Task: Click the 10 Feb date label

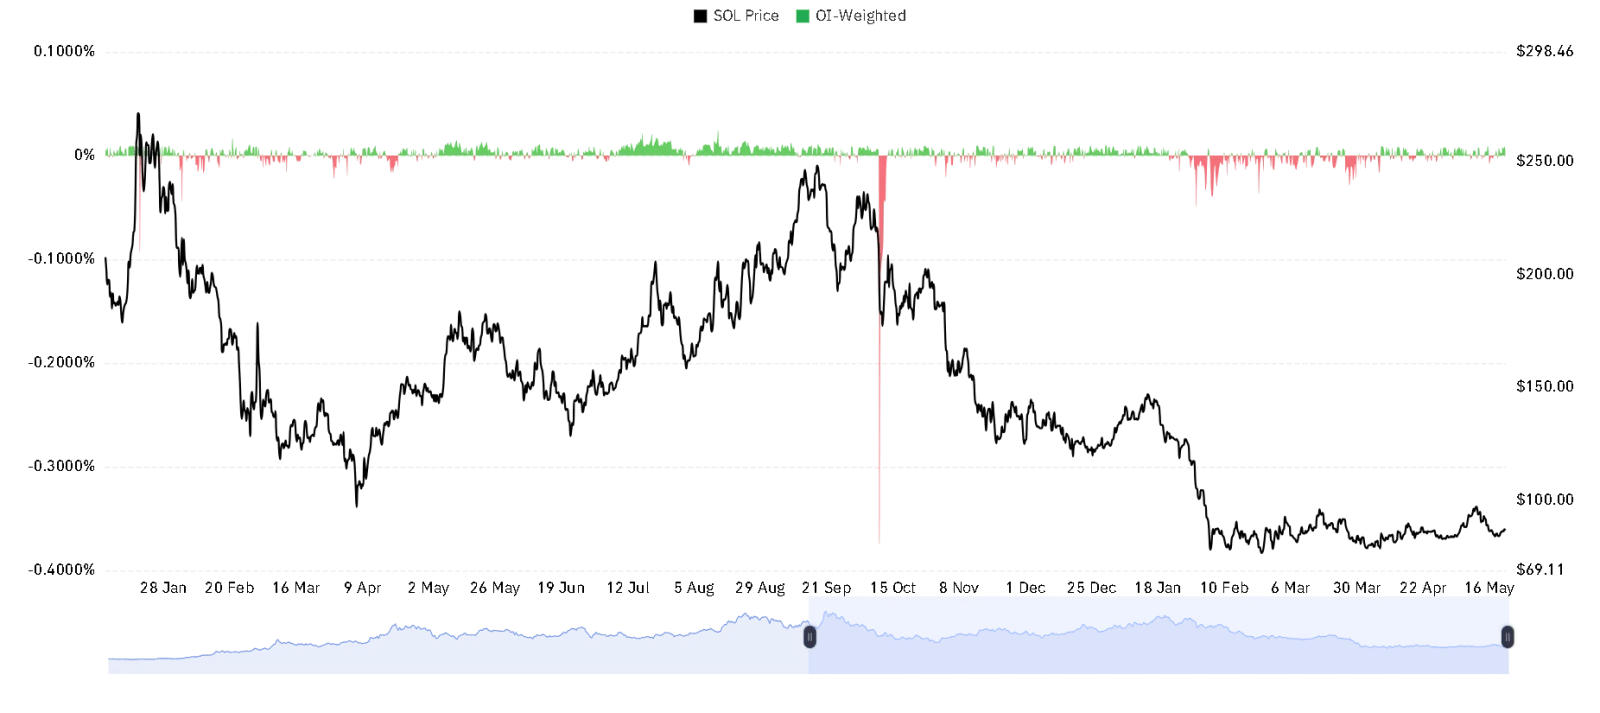Action: point(1224,588)
